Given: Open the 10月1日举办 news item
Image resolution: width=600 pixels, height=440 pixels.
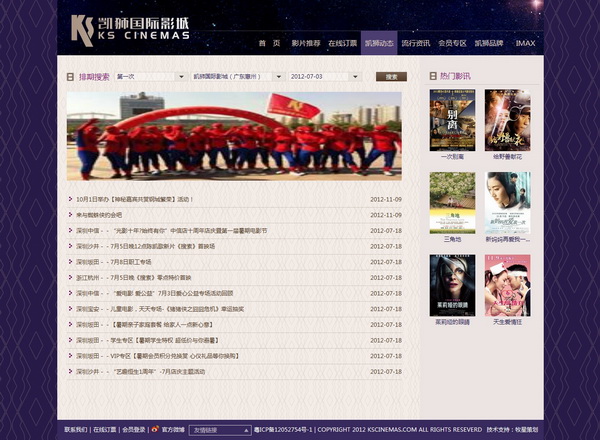Looking at the screenshot, I should 135,199.
